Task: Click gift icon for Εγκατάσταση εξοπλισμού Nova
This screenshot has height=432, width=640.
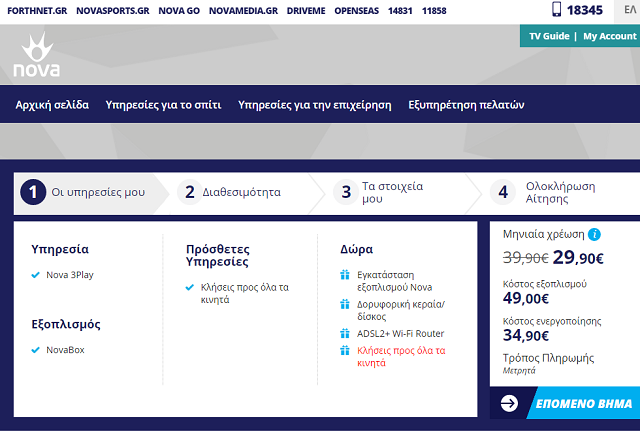Action: click(345, 275)
